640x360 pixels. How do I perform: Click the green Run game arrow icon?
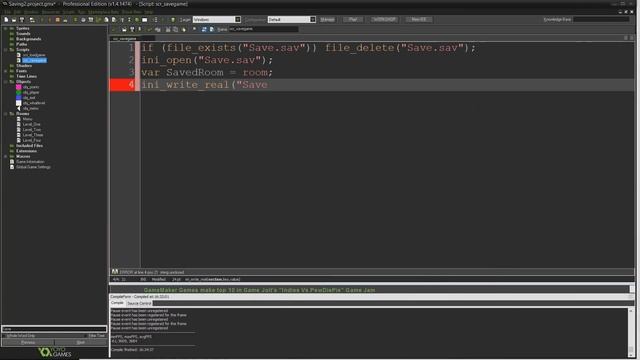[x=42, y=20]
